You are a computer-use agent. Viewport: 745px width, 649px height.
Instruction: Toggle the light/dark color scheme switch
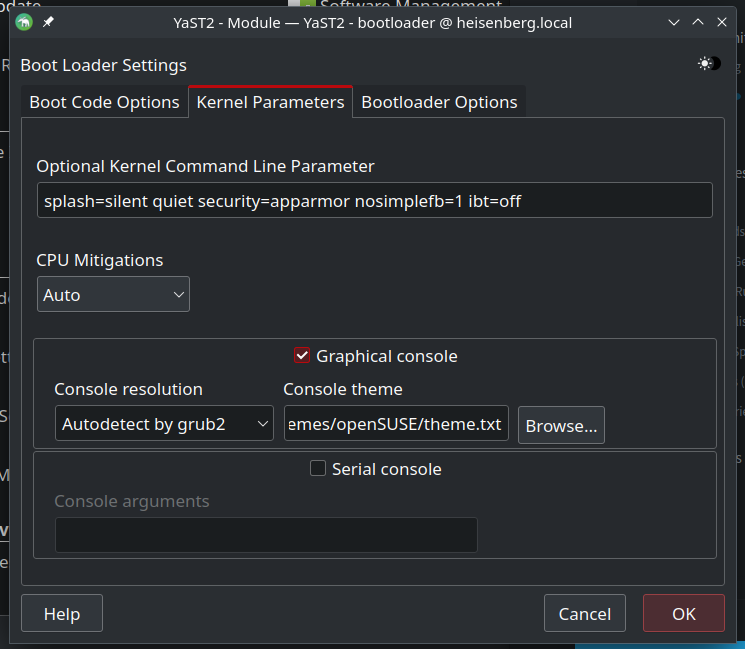click(709, 63)
